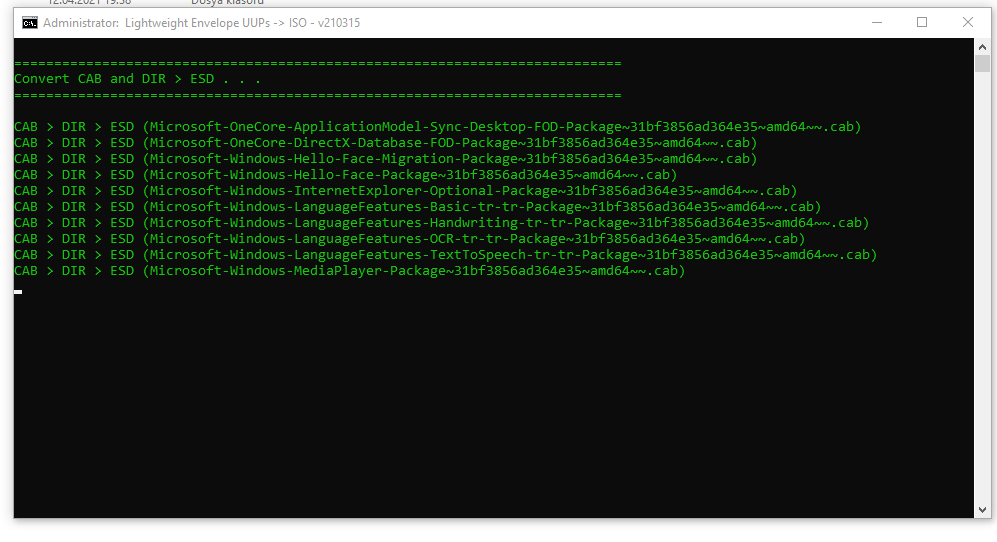The width and height of the screenshot is (997, 542).
Task: Click the scrollbar down arrow
Action: point(982,510)
